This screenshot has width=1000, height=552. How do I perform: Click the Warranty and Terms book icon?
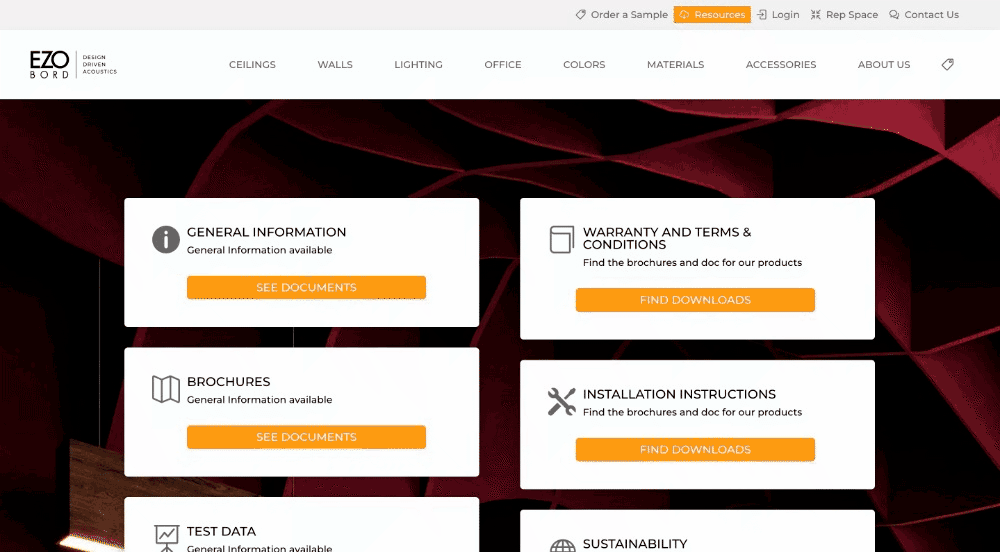pyautogui.click(x=562, y=240)
